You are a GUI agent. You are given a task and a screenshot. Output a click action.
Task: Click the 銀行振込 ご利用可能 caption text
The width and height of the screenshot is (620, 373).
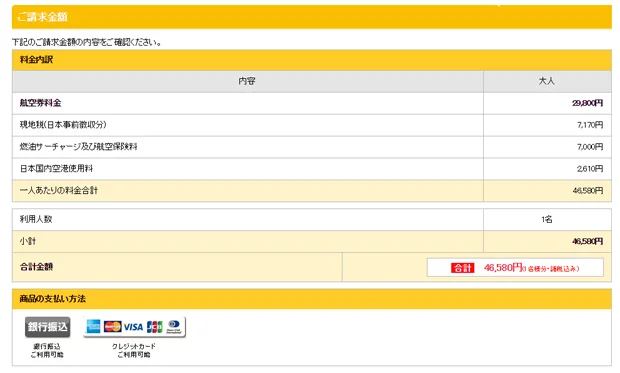(47, 350)
